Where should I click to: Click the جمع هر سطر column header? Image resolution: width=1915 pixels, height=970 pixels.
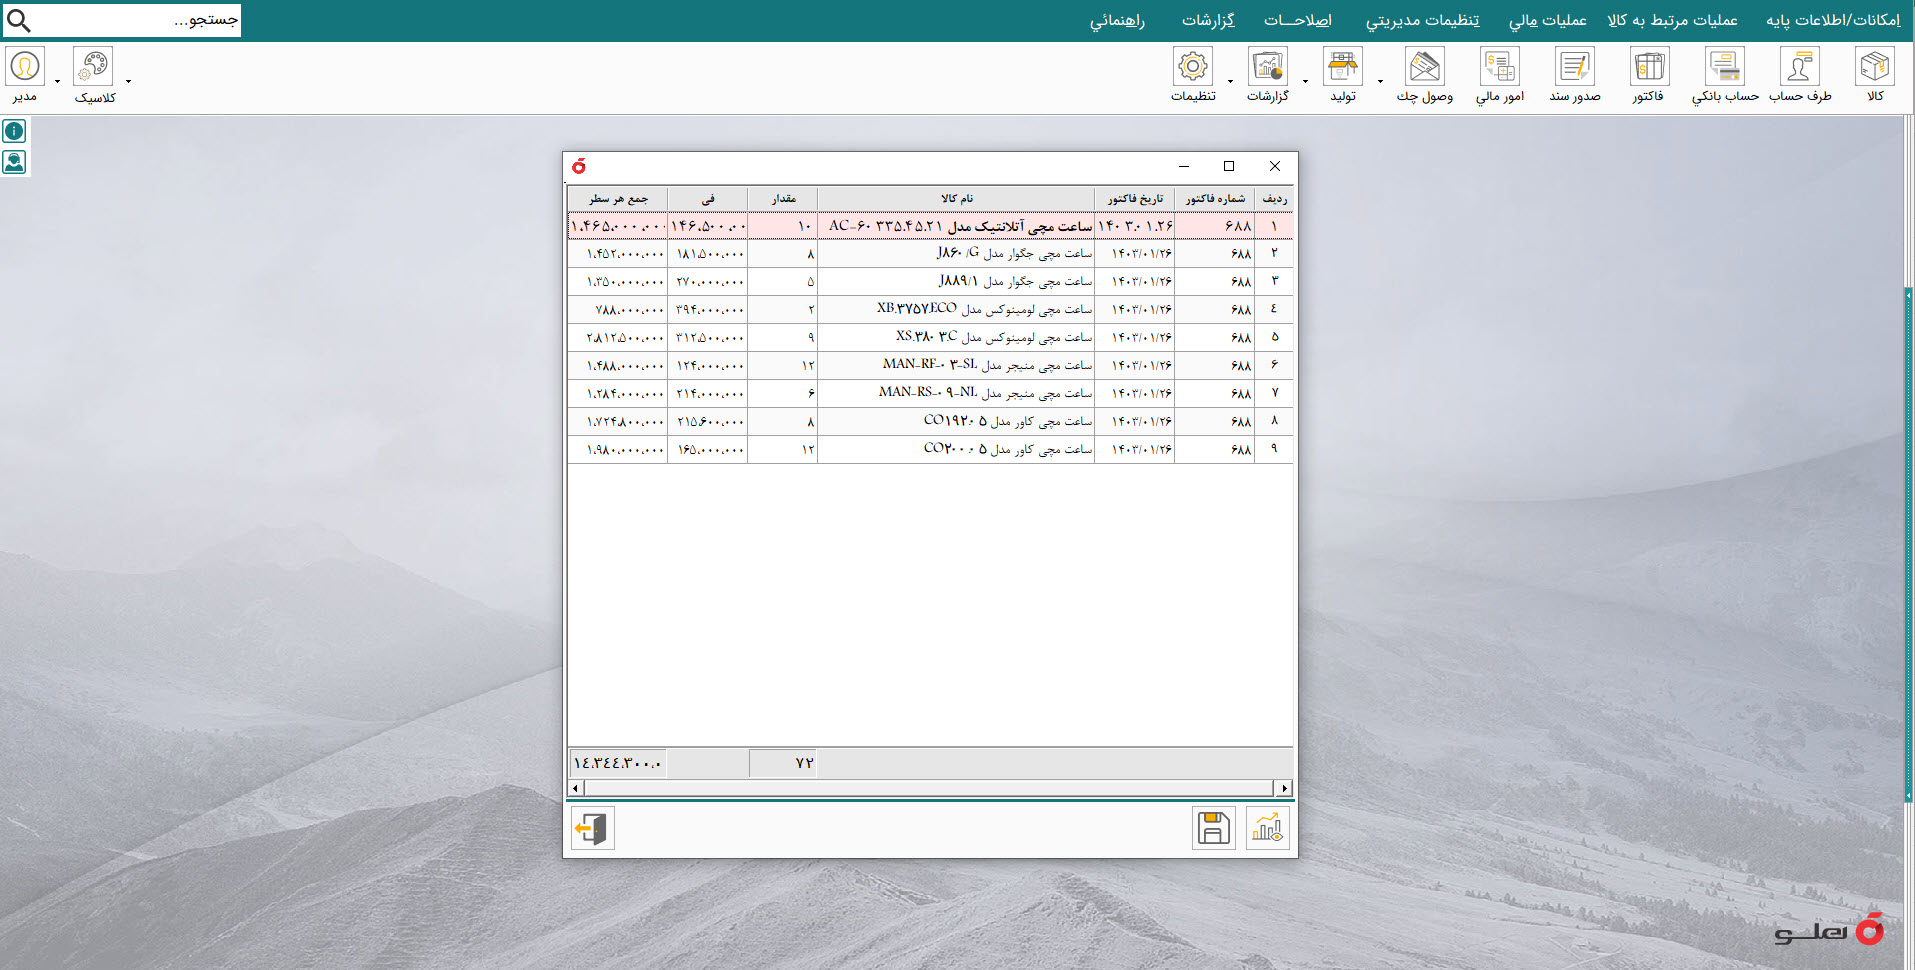pyautogui.click(x=618, y=198)
